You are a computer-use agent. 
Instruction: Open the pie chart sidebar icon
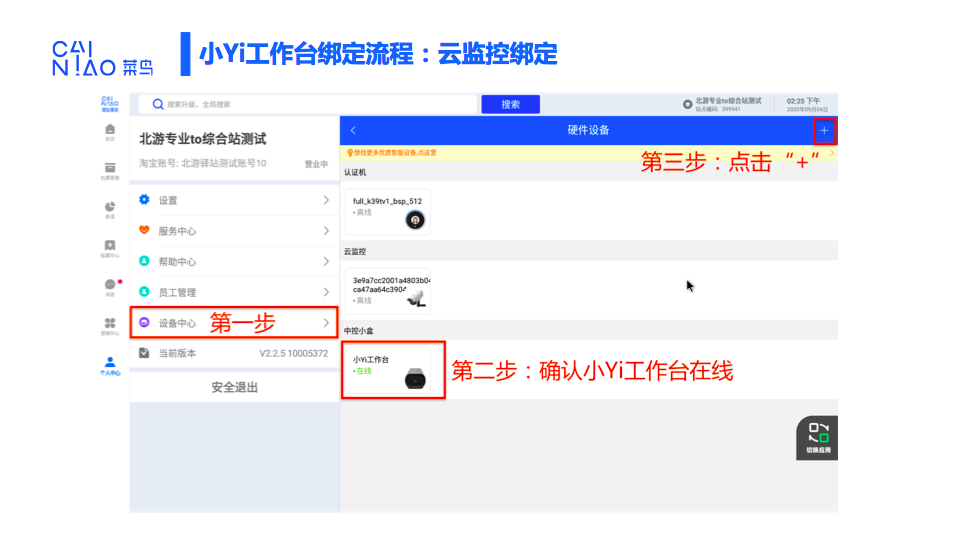(x=110, y=209)
